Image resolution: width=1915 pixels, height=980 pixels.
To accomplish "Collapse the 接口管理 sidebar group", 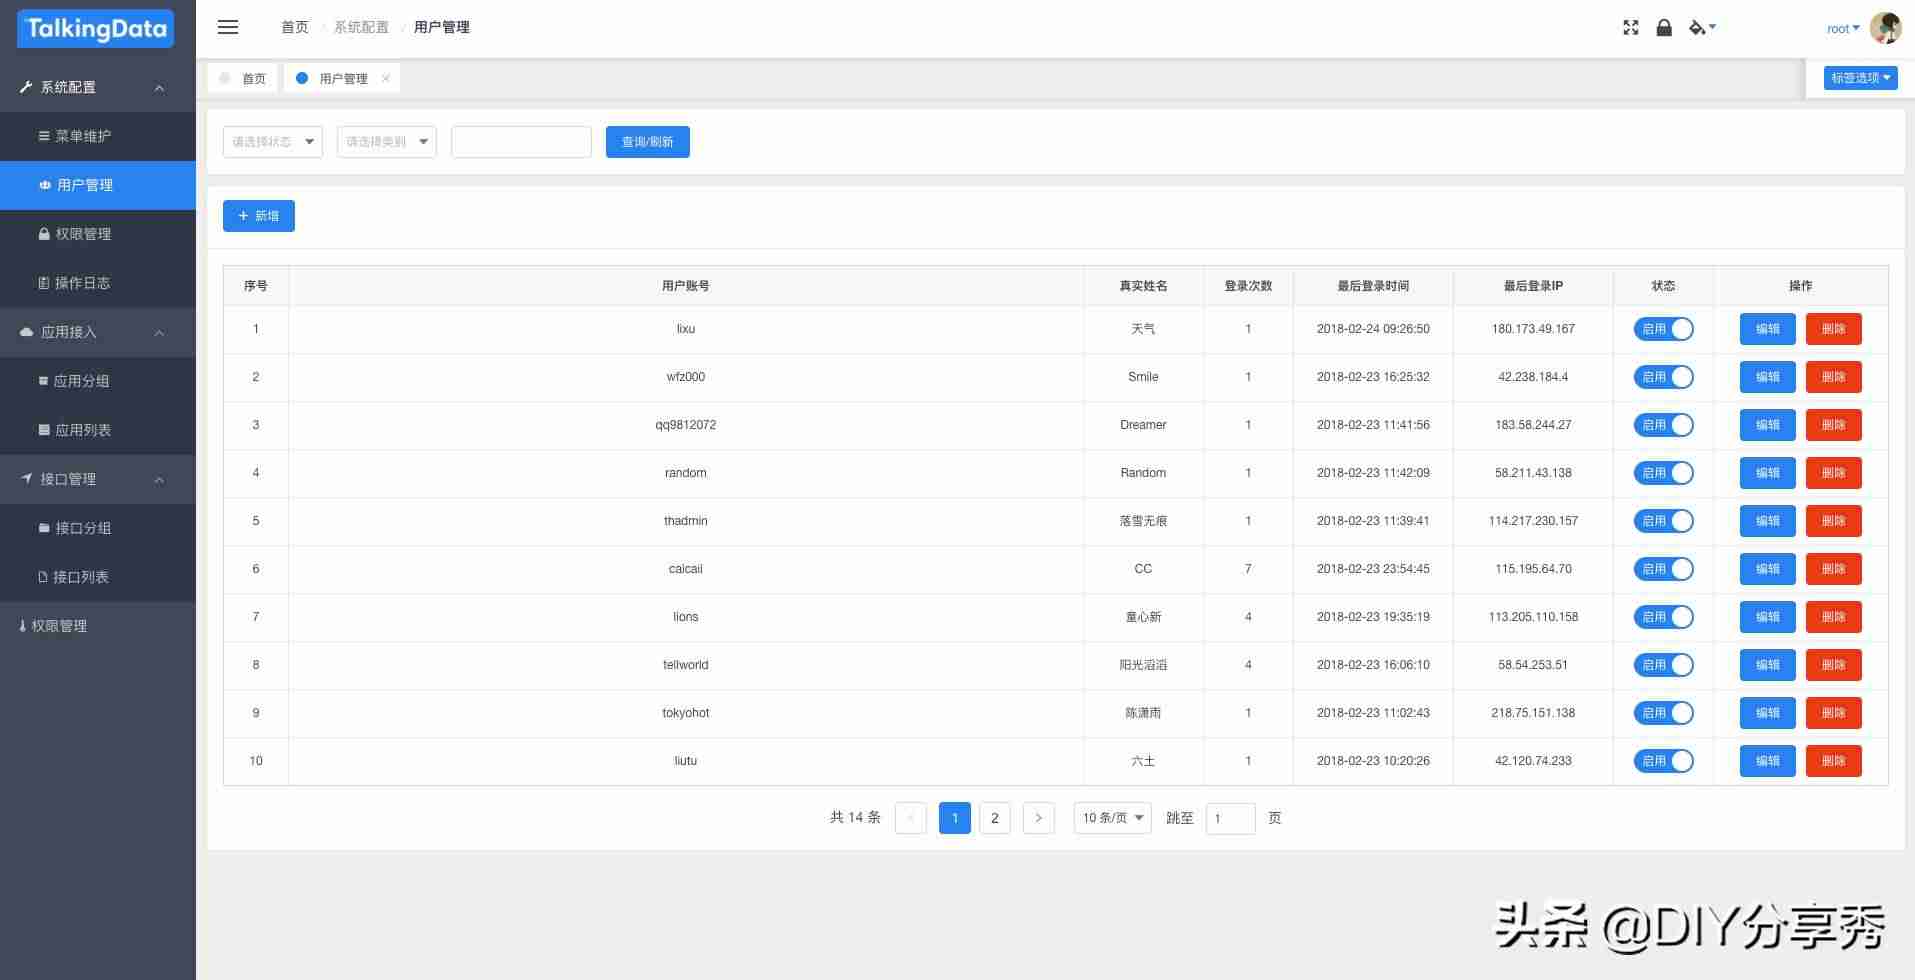I will point(98,479).
